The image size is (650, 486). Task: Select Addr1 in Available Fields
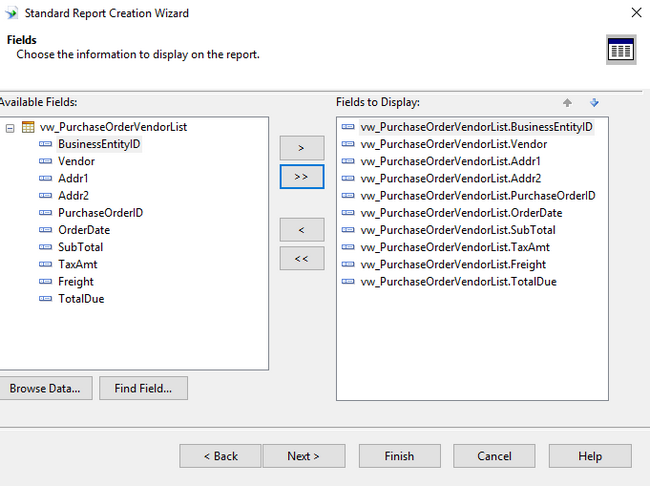pyautogui.click(x=73, y=178)
